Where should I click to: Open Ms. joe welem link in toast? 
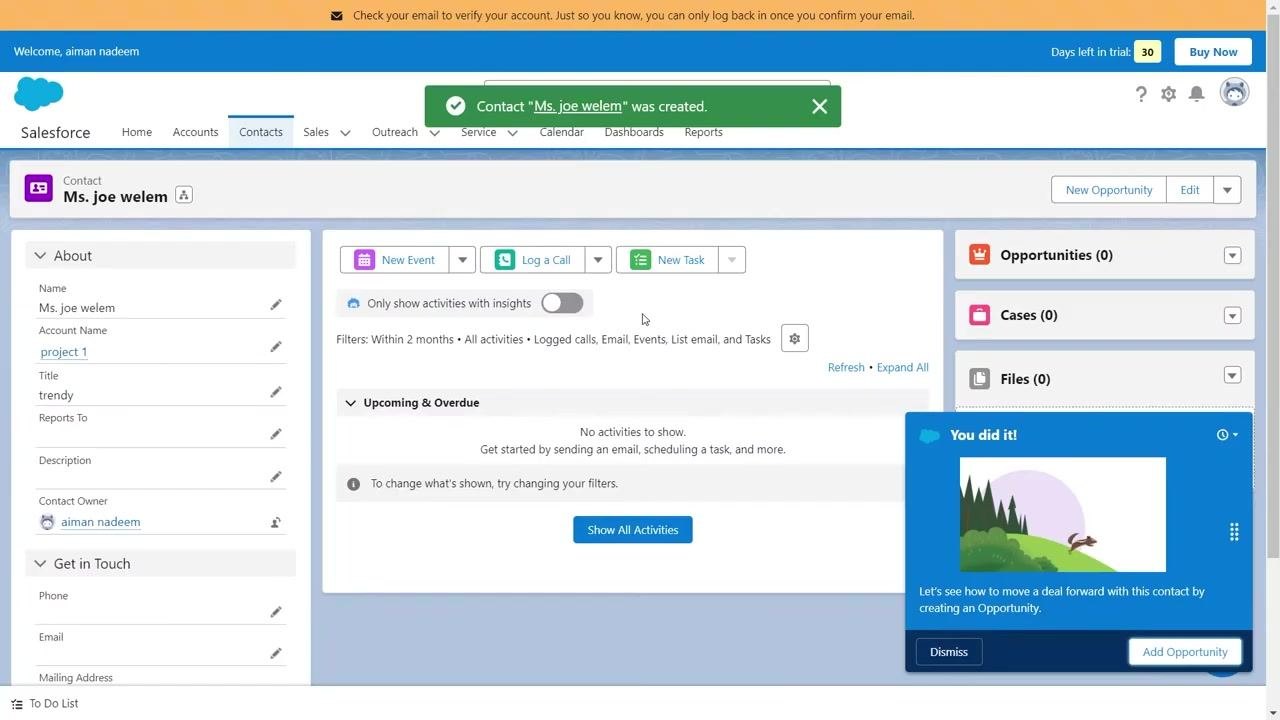point(578,106)
